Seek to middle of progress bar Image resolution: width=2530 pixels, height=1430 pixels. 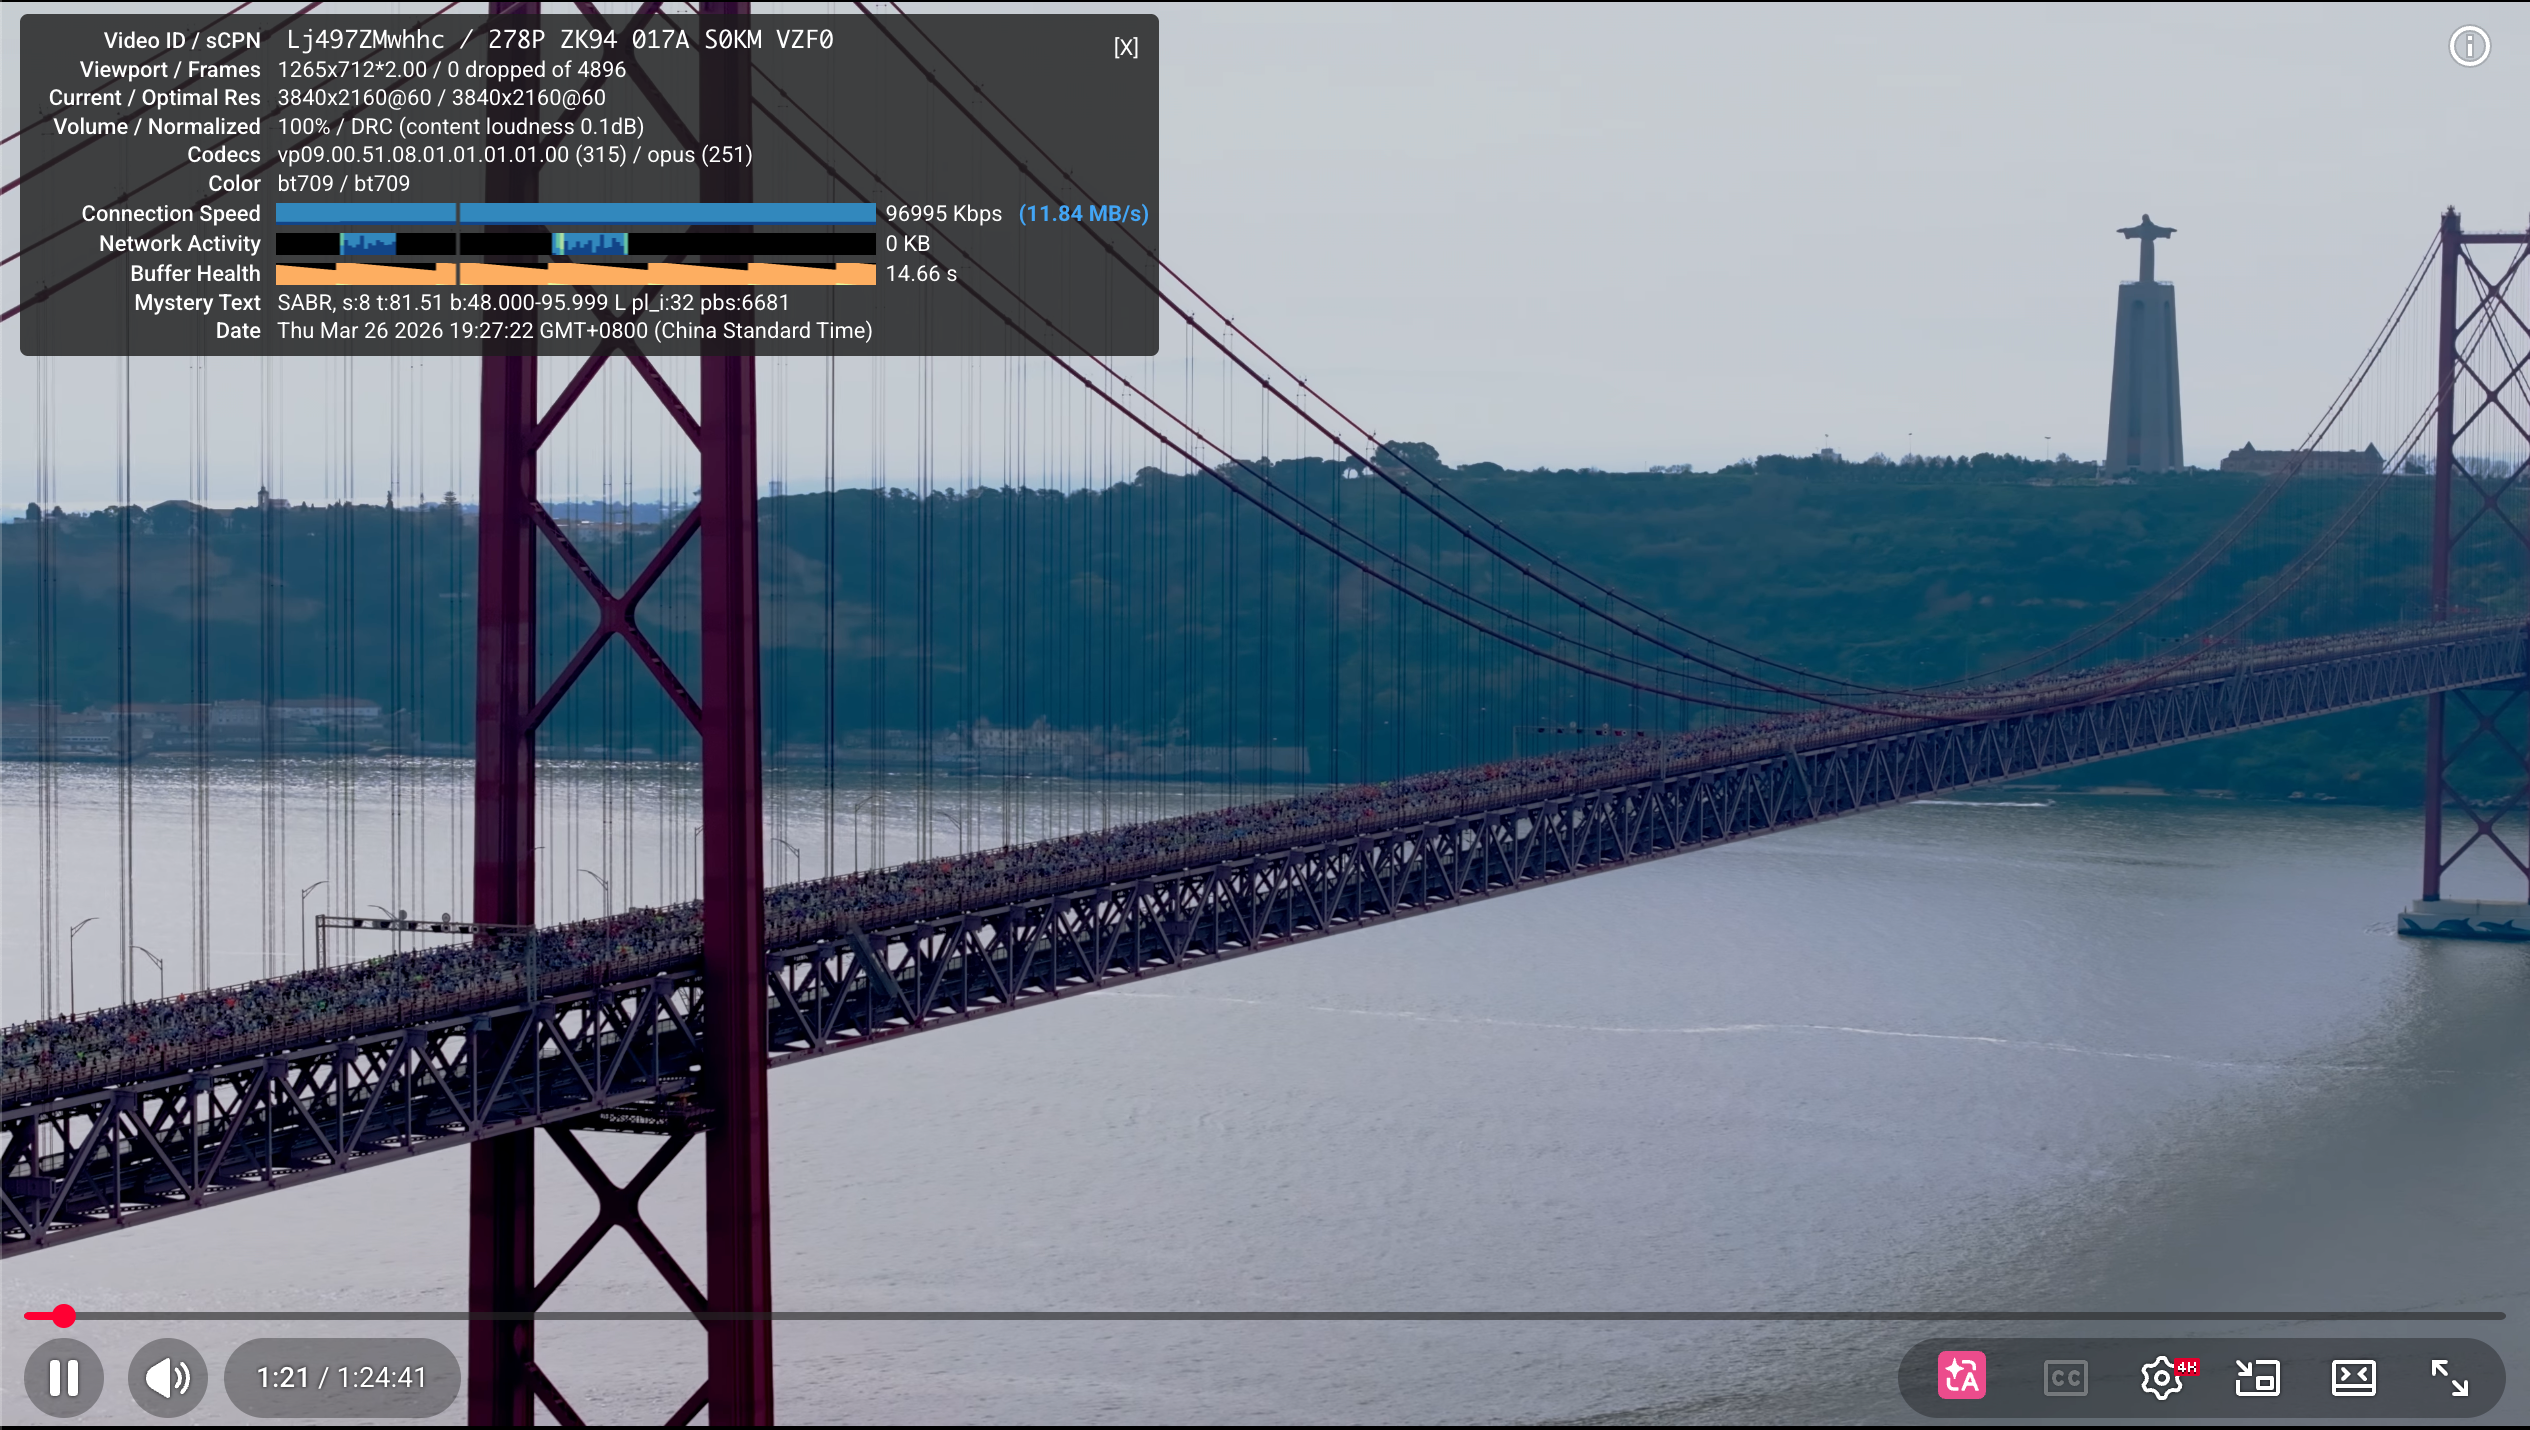(x=1265, y=1316)
